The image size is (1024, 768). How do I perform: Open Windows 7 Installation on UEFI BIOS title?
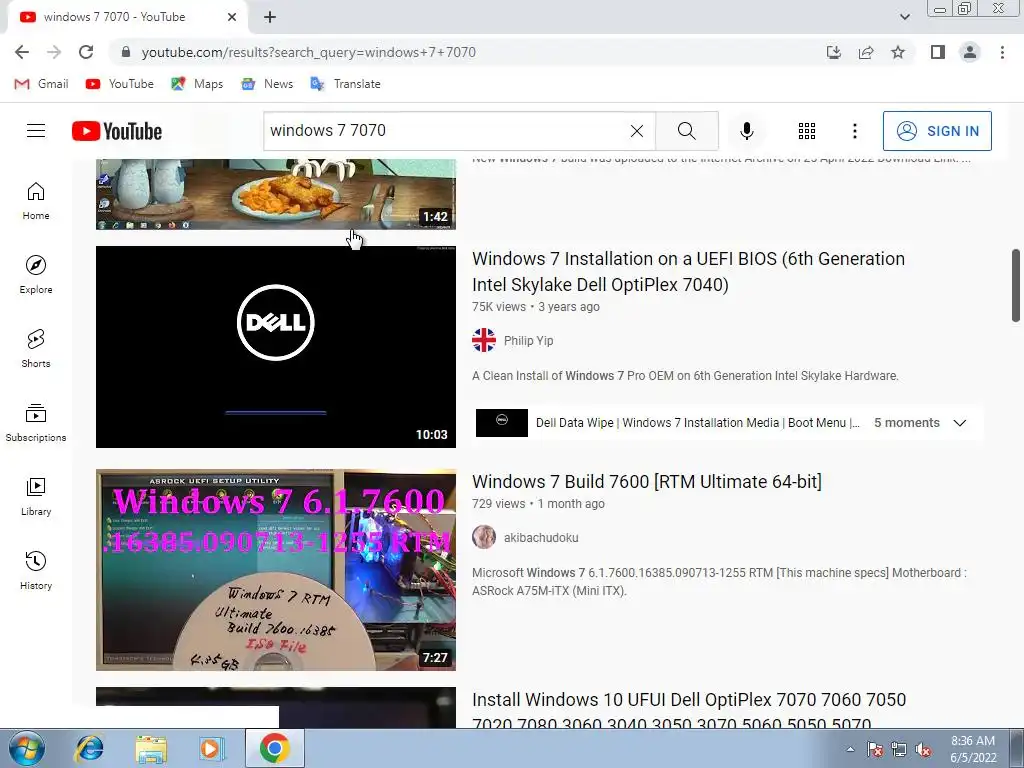pyautogui.click(x=688, y=272)
